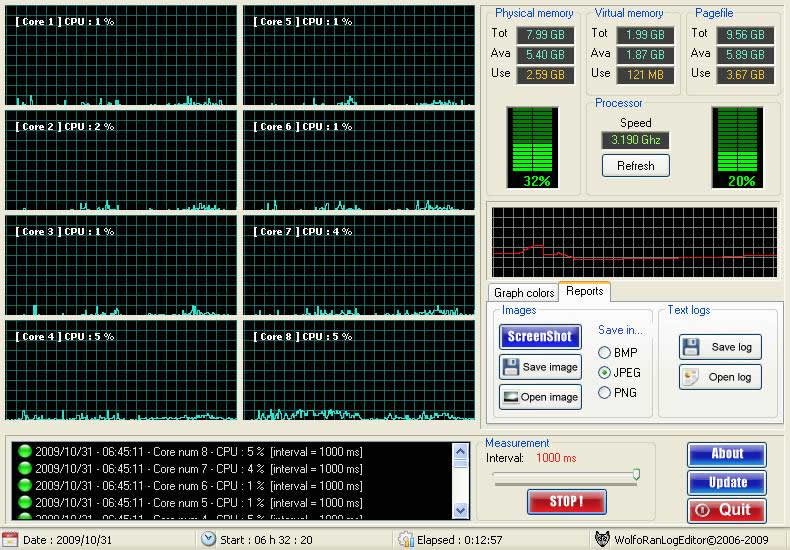Click the ScreenShot button
This screenshot has width=790, height=550.
click(540, 336)
